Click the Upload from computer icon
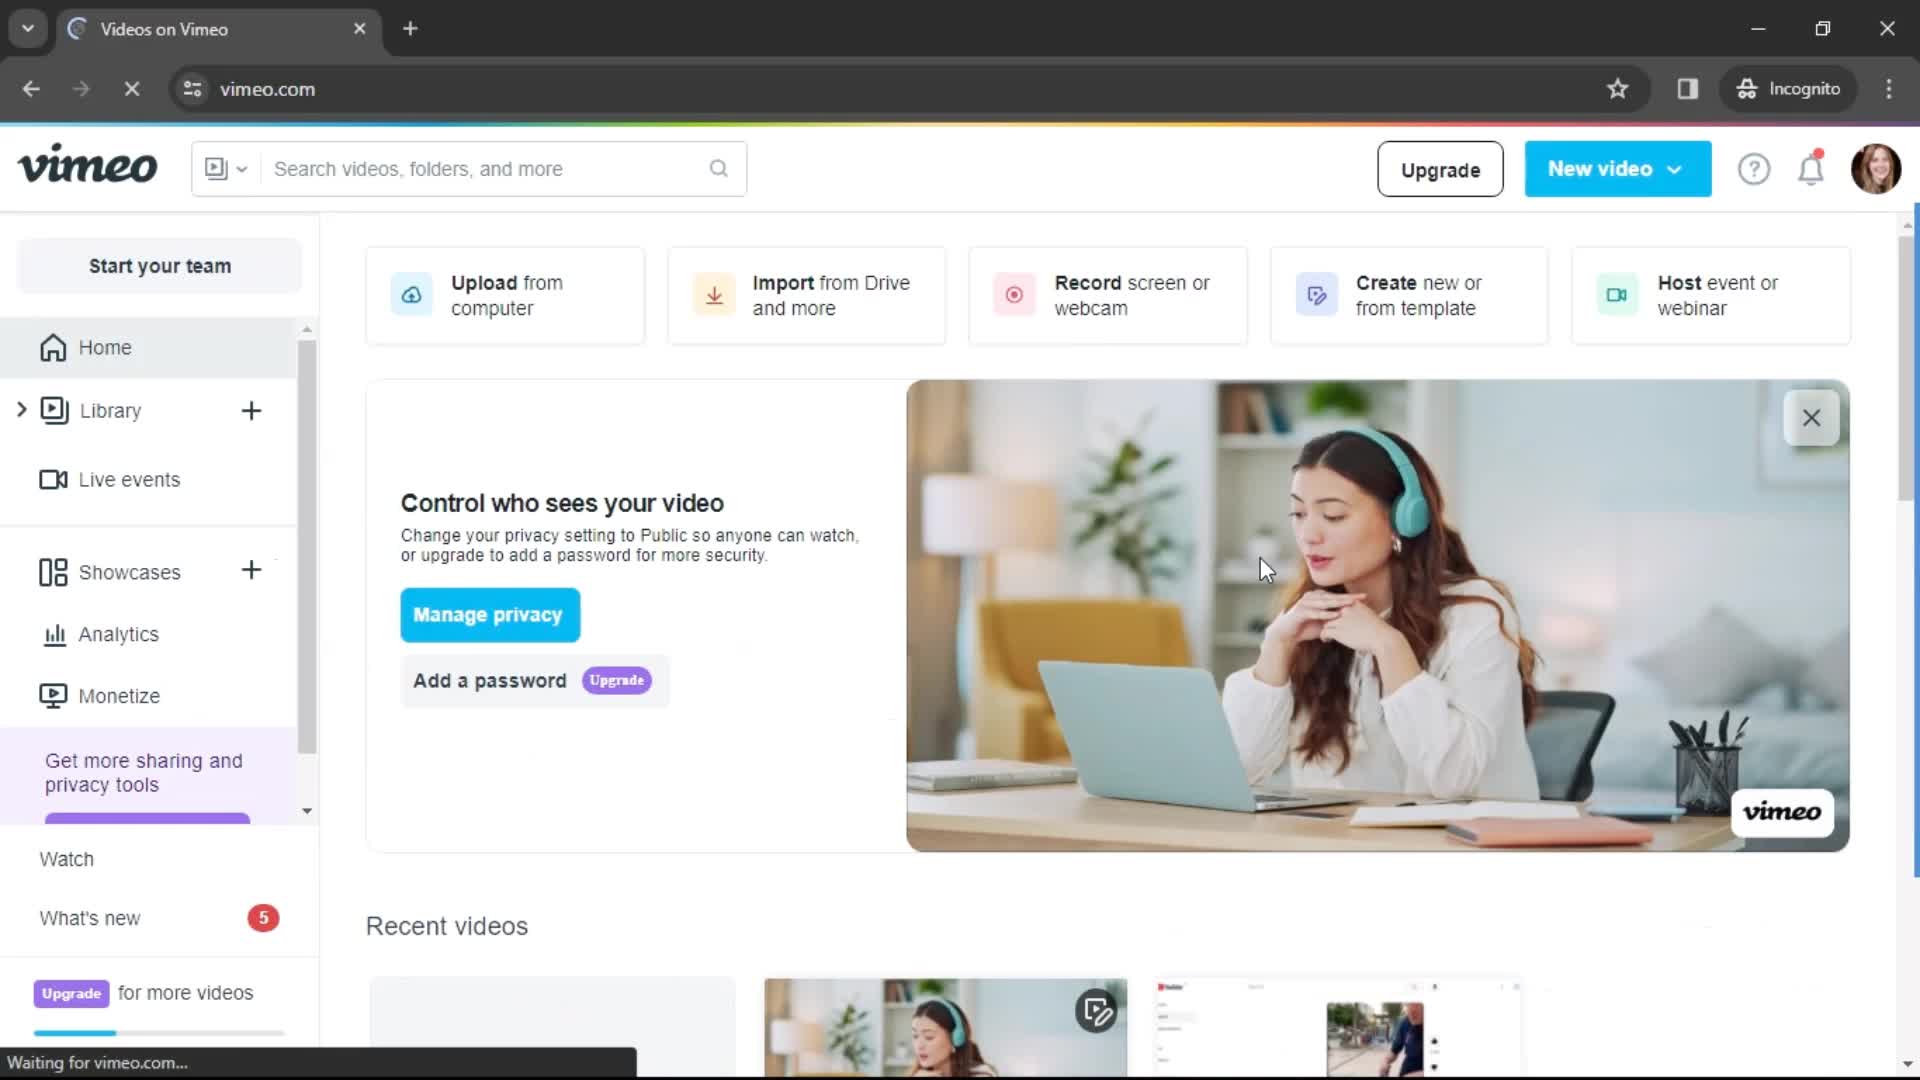 tap(410, 294)
